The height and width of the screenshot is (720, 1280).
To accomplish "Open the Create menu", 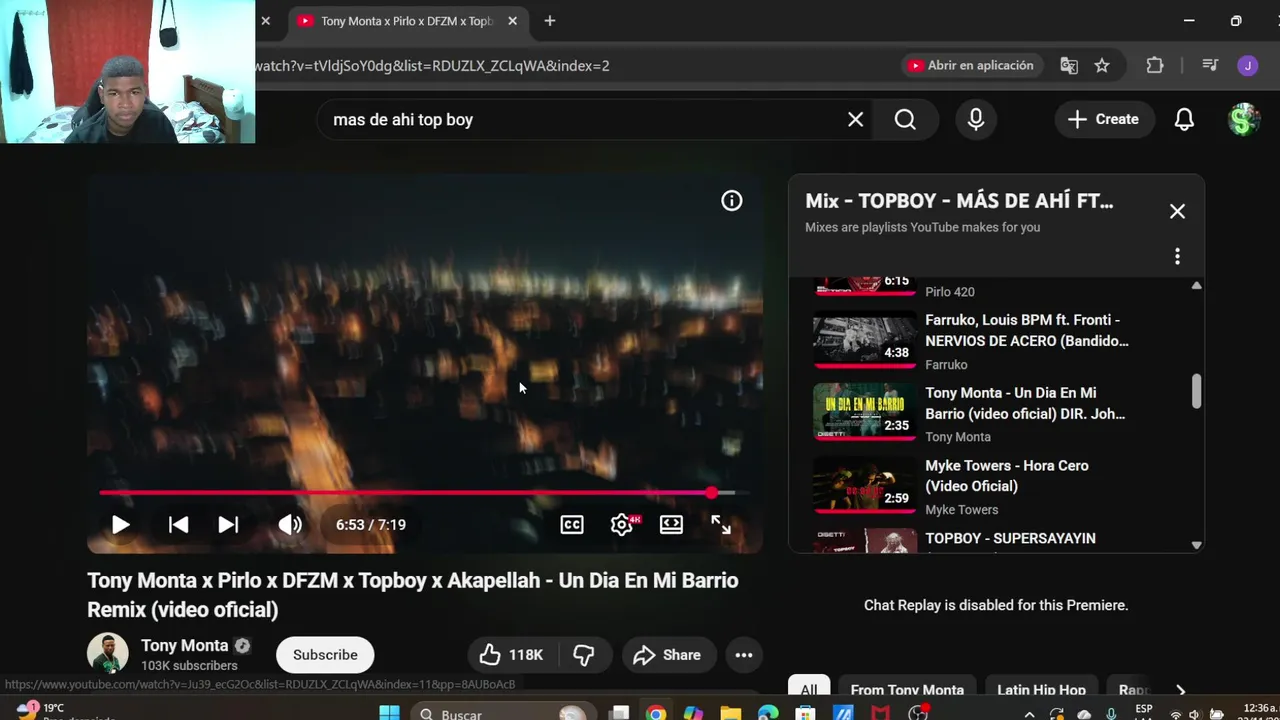I will pos(1103,120).
